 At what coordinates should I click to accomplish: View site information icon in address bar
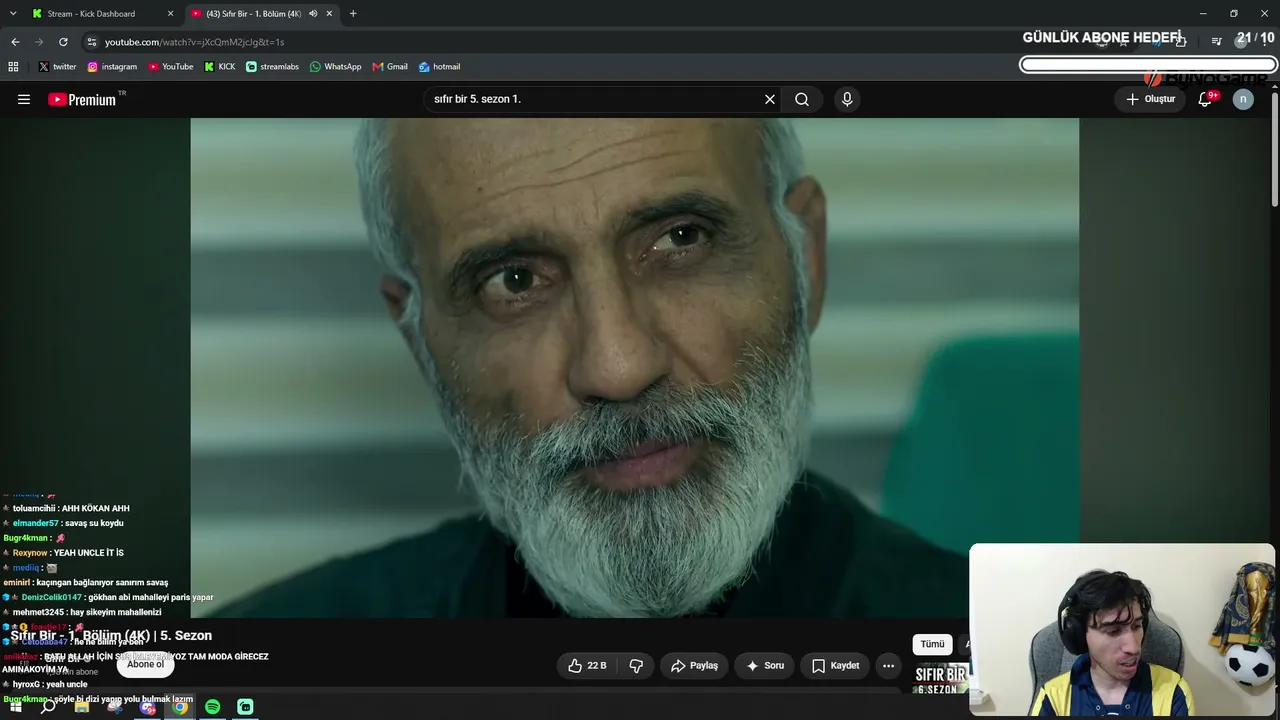click(x=92, y=42)
